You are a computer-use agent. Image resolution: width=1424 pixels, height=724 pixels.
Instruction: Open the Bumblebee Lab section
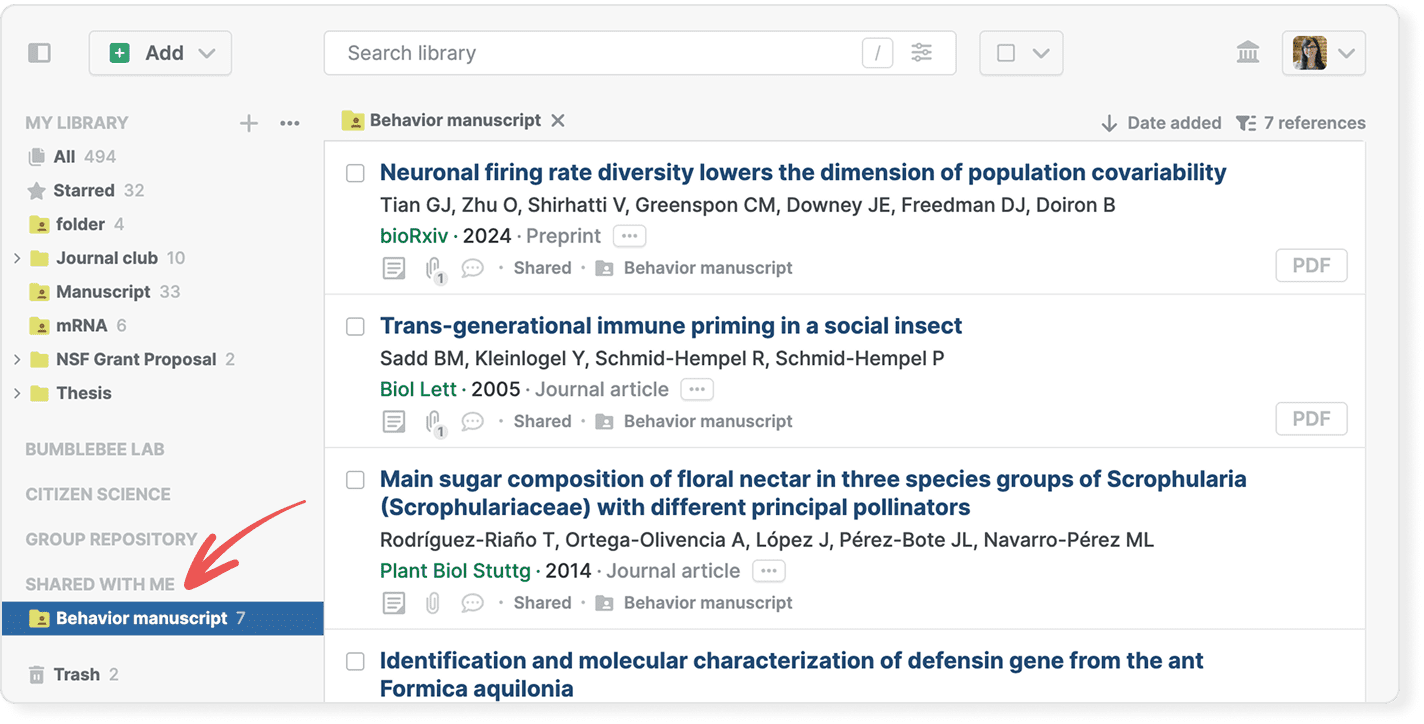(95, 449)
